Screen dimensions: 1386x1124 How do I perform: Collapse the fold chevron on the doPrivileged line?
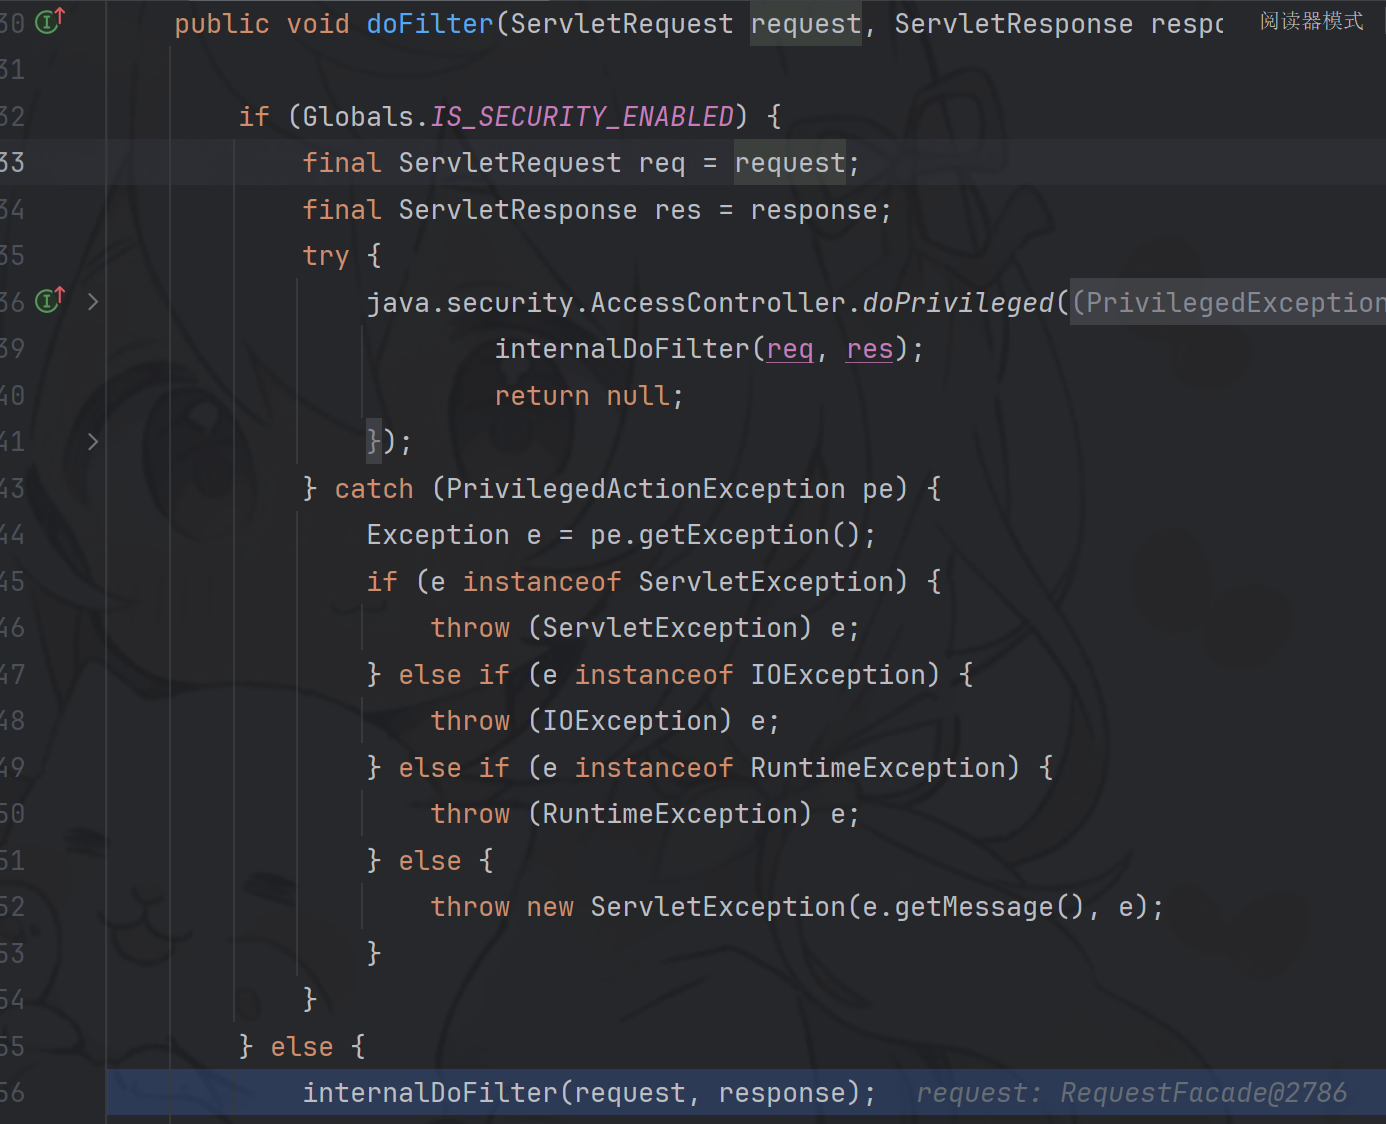coord(93,302)
